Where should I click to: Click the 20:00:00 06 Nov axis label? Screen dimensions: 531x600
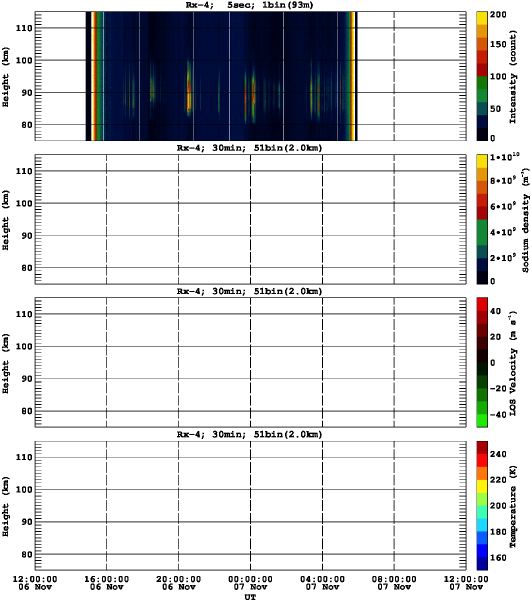(x=178, y=583)
